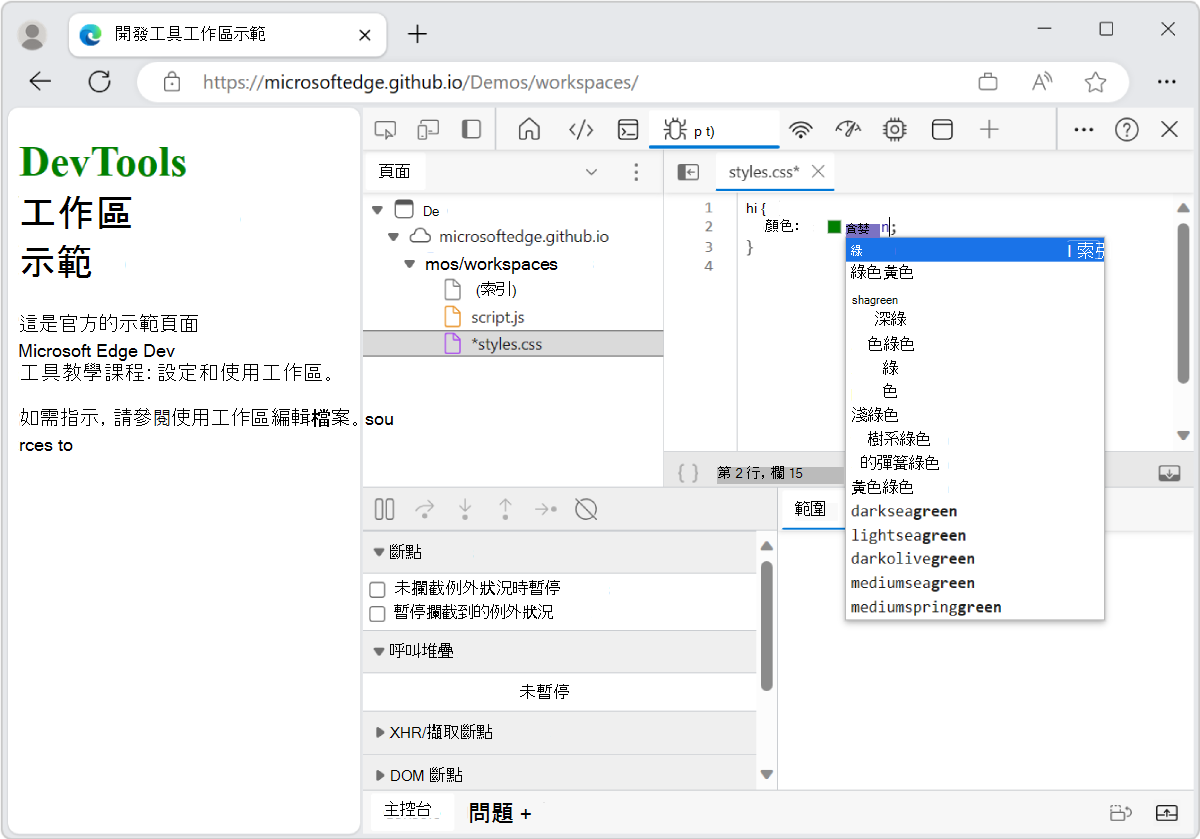Toggle the device emulation toolbar

pyautogui.click(x=428, y=129)
